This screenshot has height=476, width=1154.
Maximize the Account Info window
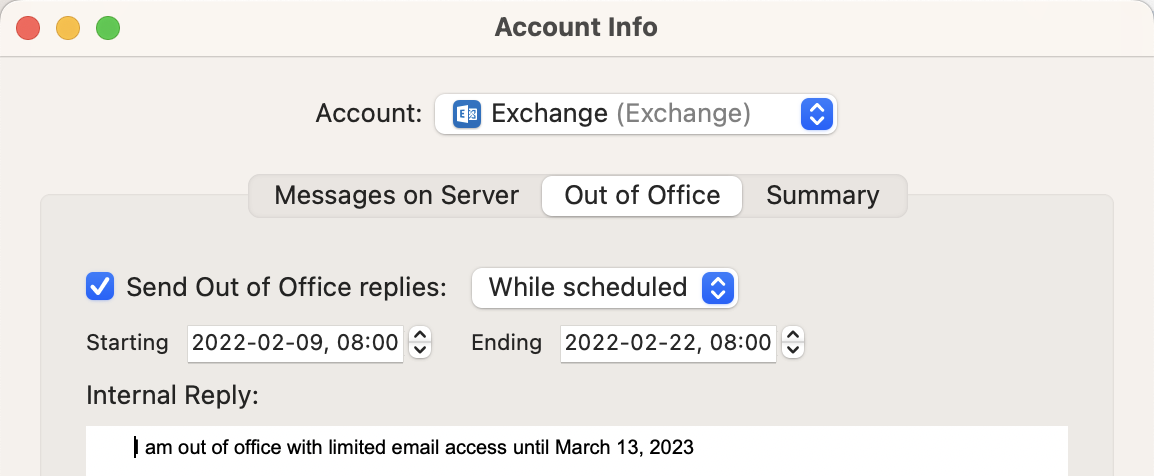click(108, 28)
